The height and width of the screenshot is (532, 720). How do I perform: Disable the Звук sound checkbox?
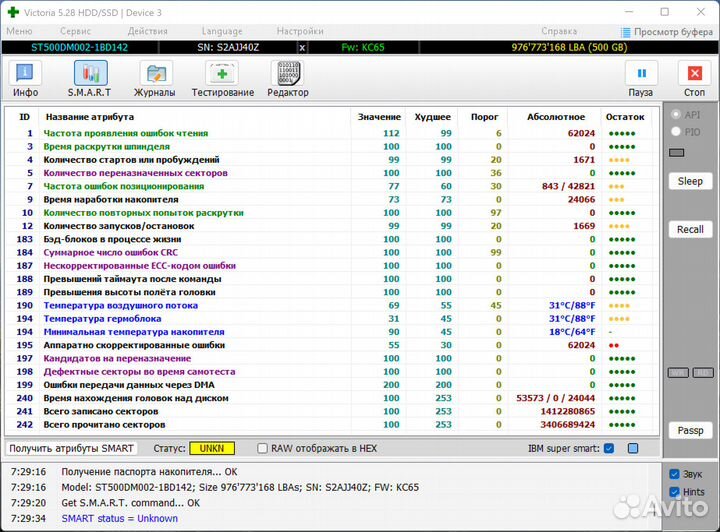pos(674,474)
